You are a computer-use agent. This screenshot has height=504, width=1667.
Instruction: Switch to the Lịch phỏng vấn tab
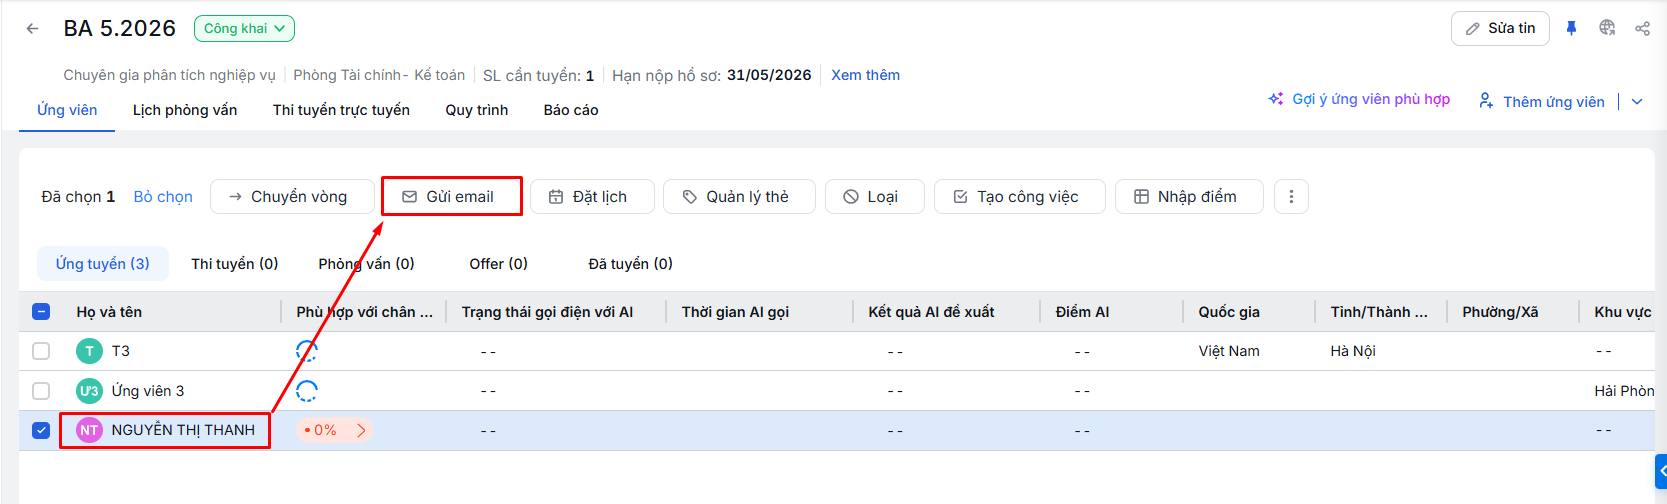(x=185, y=110)
